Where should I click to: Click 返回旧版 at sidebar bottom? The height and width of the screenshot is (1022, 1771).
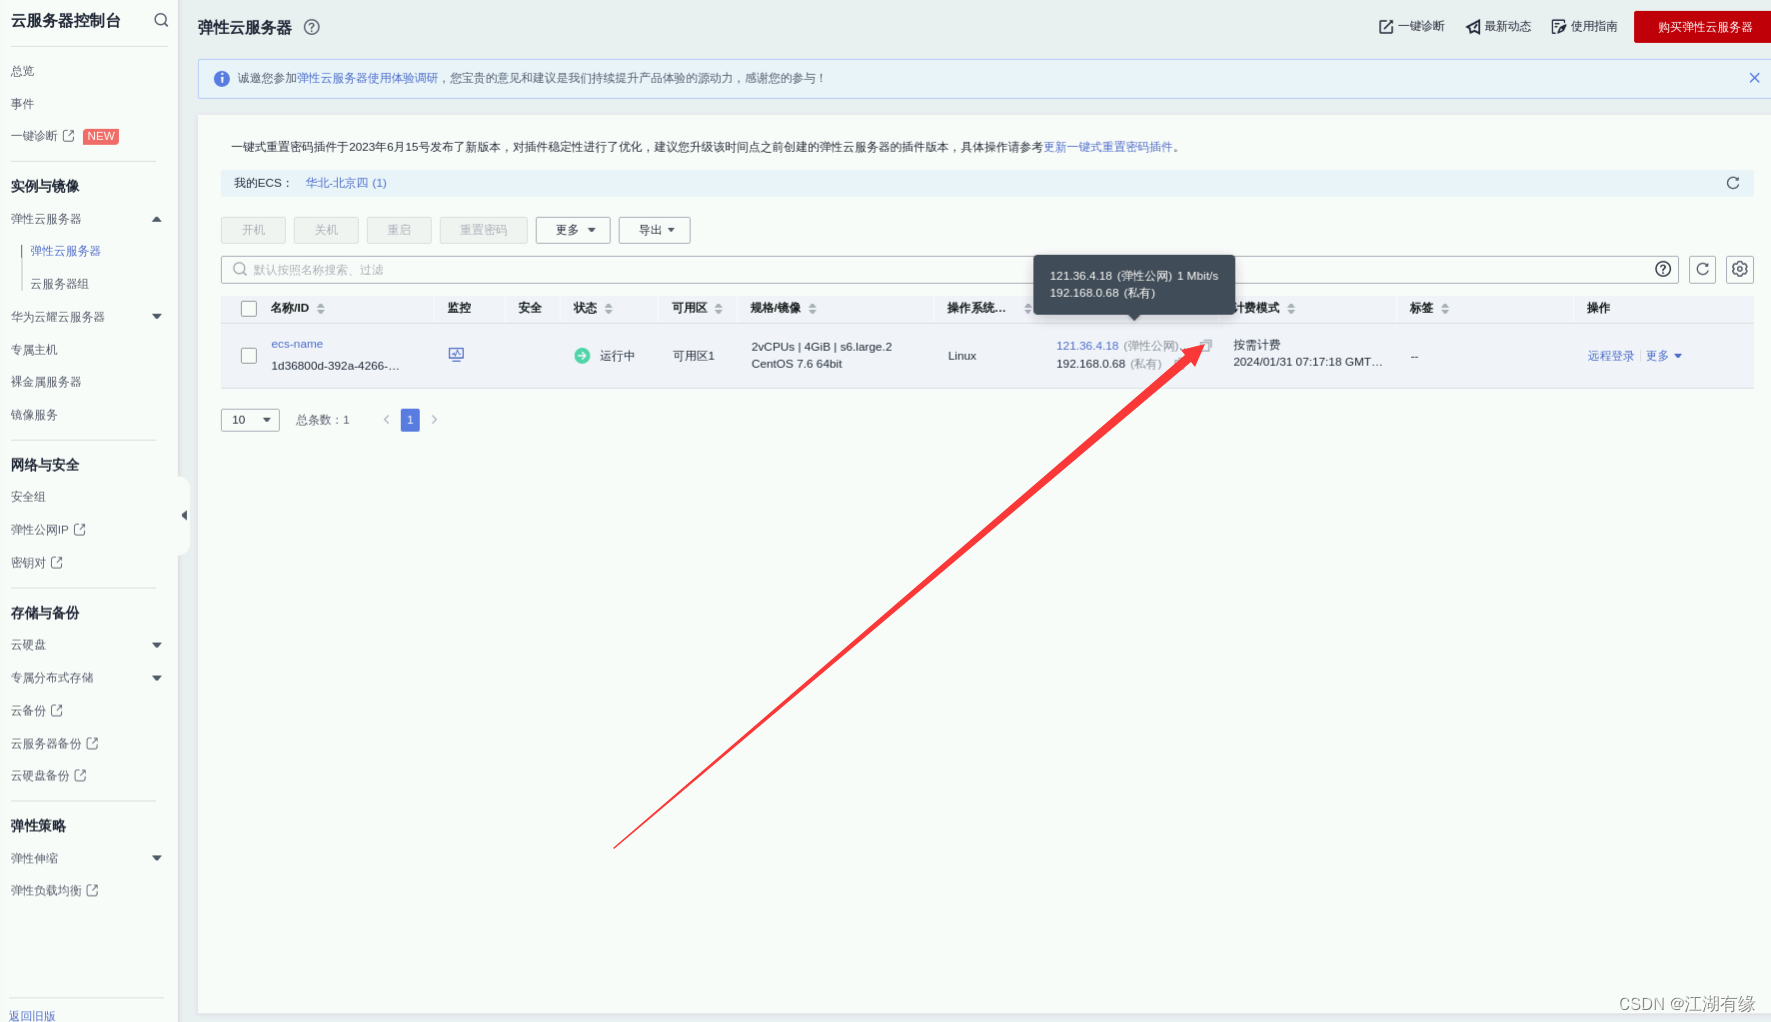[x=32, y=1015]
